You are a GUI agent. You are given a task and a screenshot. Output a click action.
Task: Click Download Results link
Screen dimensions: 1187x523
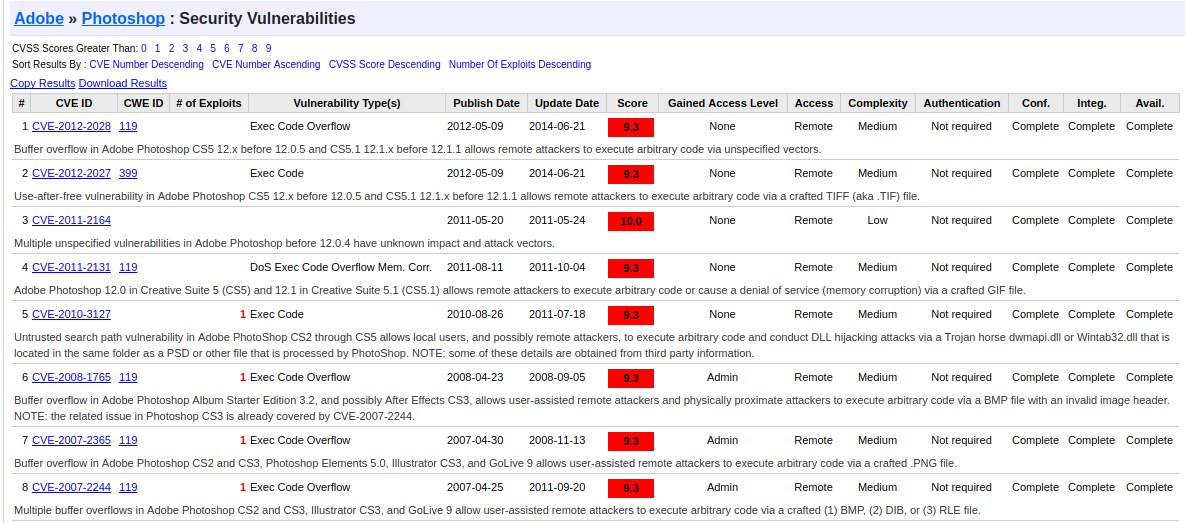[123, 83]
